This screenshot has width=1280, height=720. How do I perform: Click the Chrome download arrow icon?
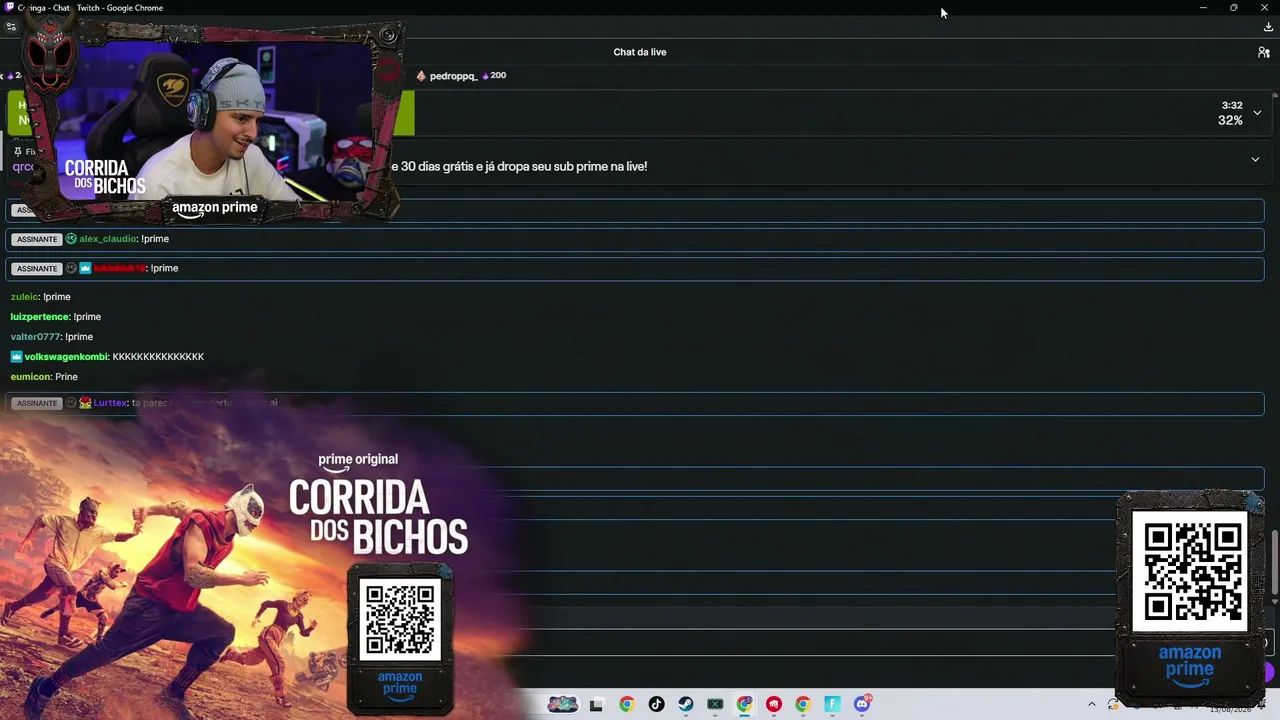pos(1268,27)
